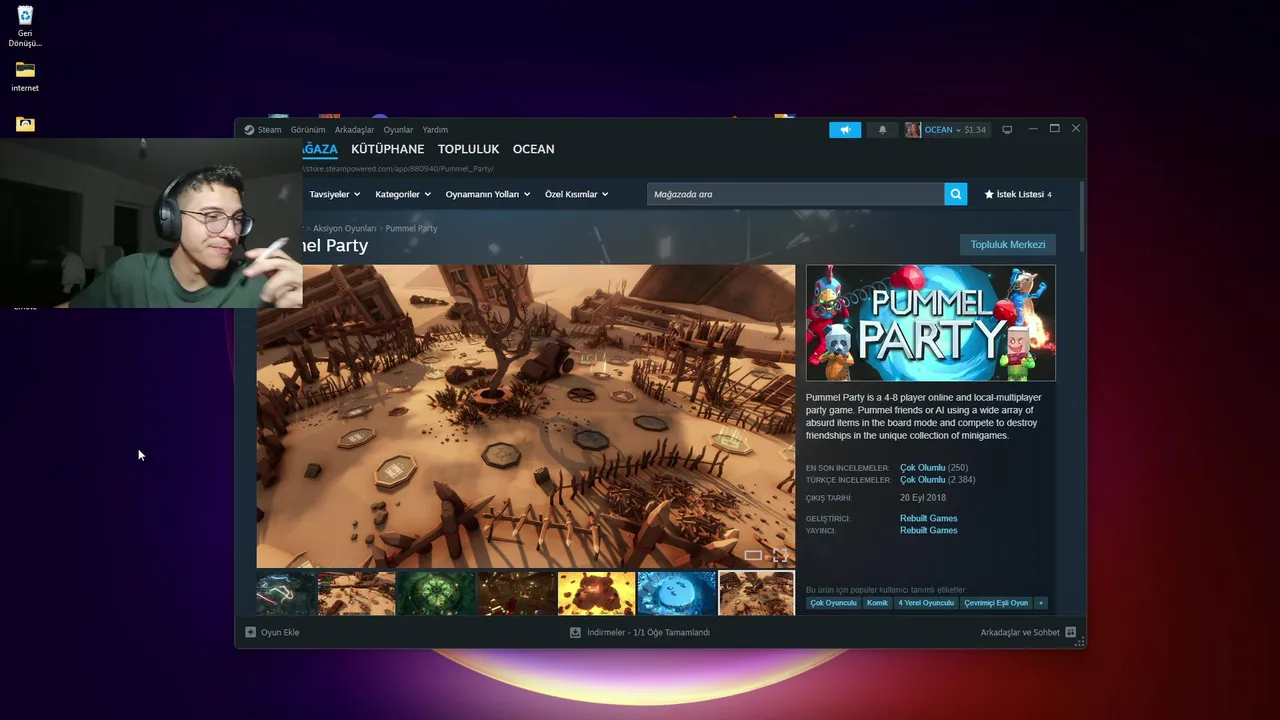The height and width of the screenshot is (720, 1280).
Task: Click the Komik tag
Action: [x=877, y=603]
